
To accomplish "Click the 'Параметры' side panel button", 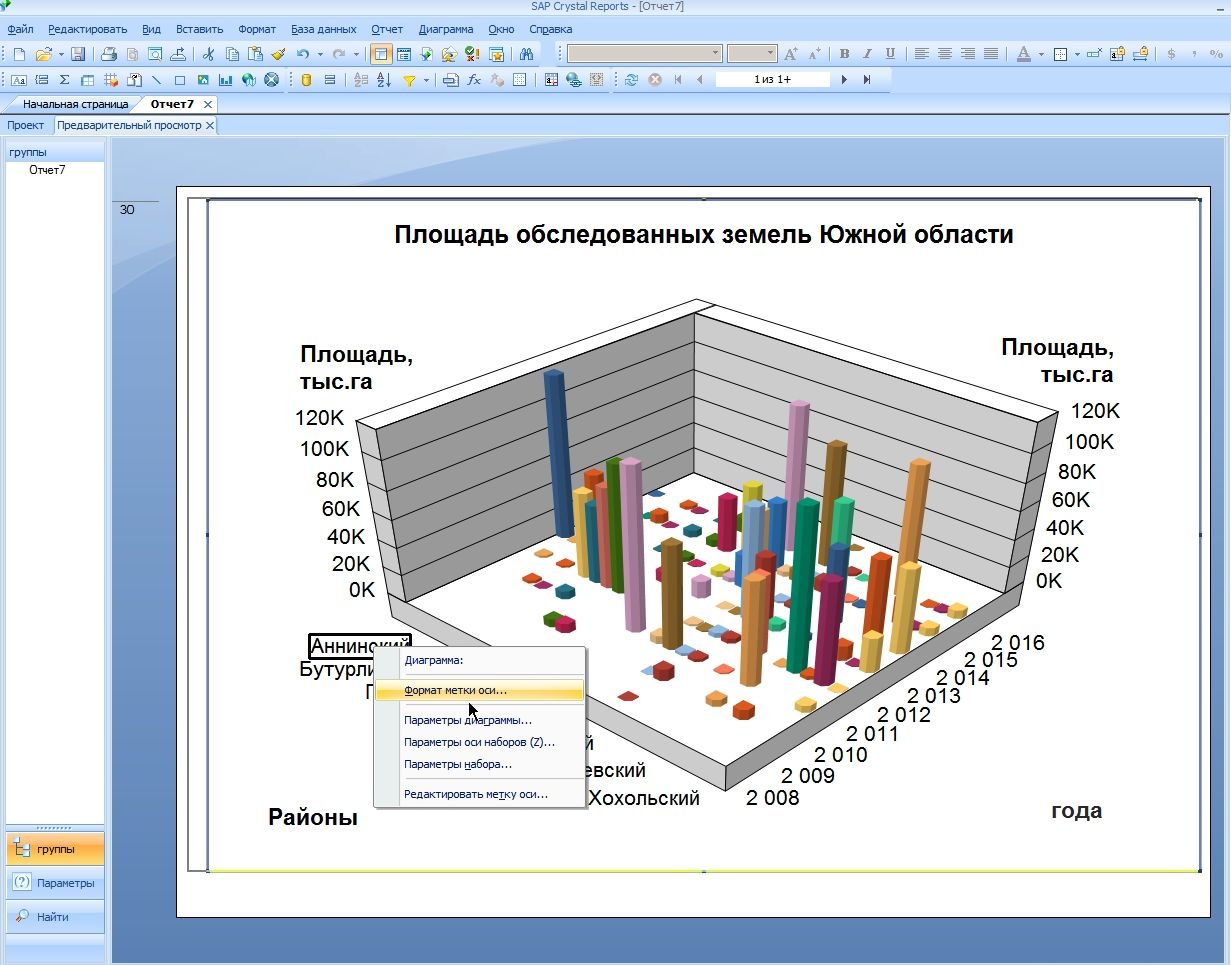I will coord(55,883).
